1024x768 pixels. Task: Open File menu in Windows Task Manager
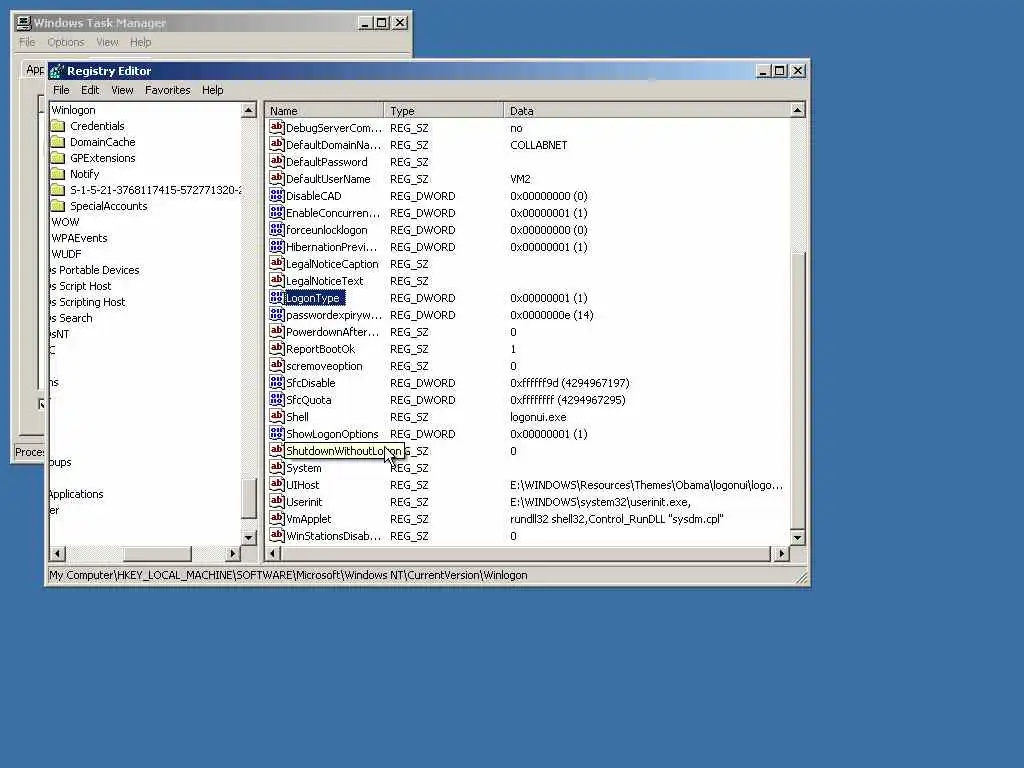[x=27, y=42]
